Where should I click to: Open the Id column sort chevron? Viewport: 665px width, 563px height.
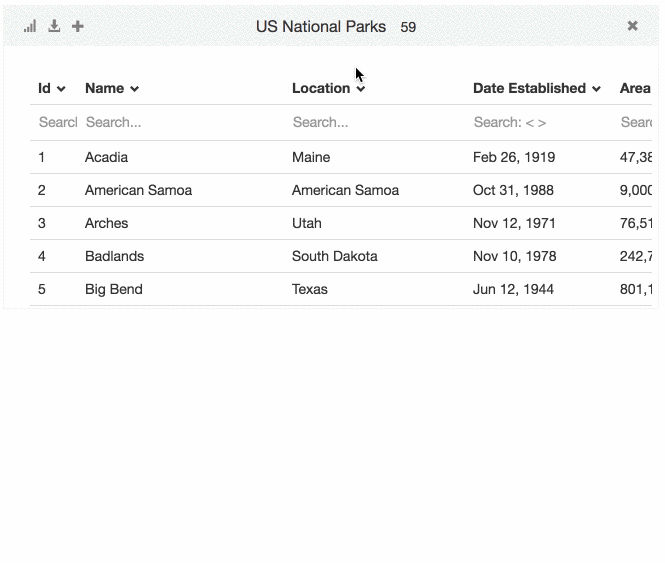coord(61,89)
